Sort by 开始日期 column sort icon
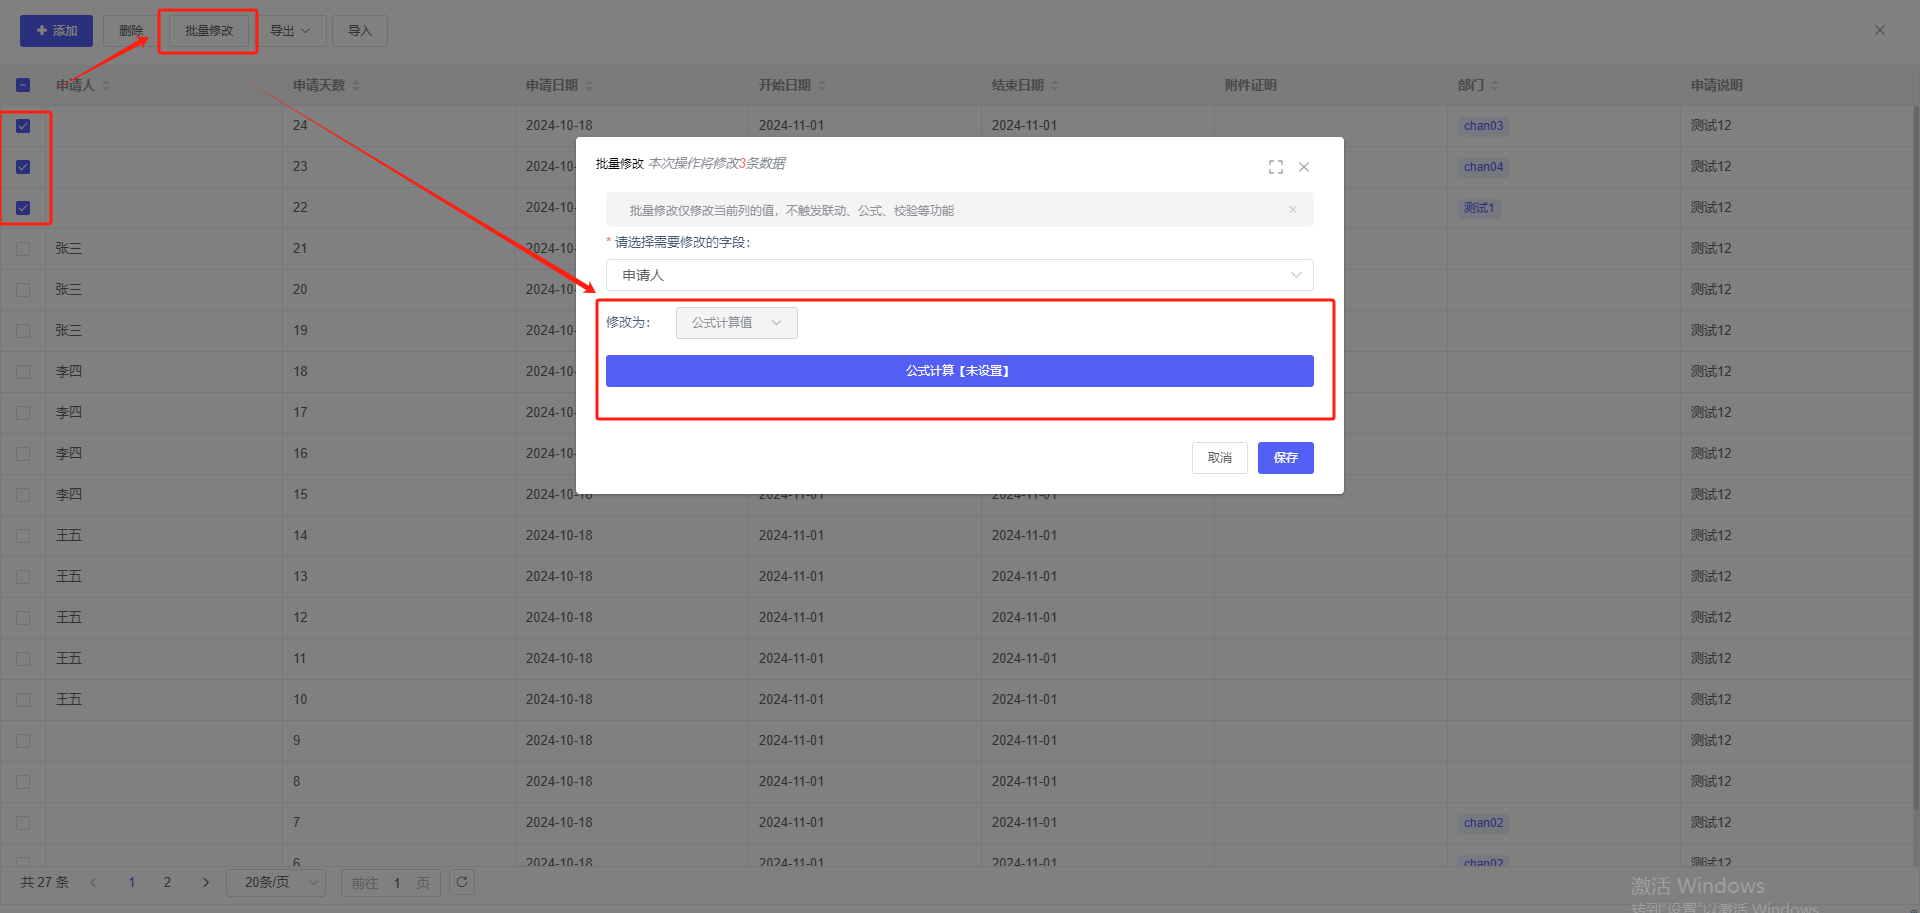 click(x=822, y=86)
